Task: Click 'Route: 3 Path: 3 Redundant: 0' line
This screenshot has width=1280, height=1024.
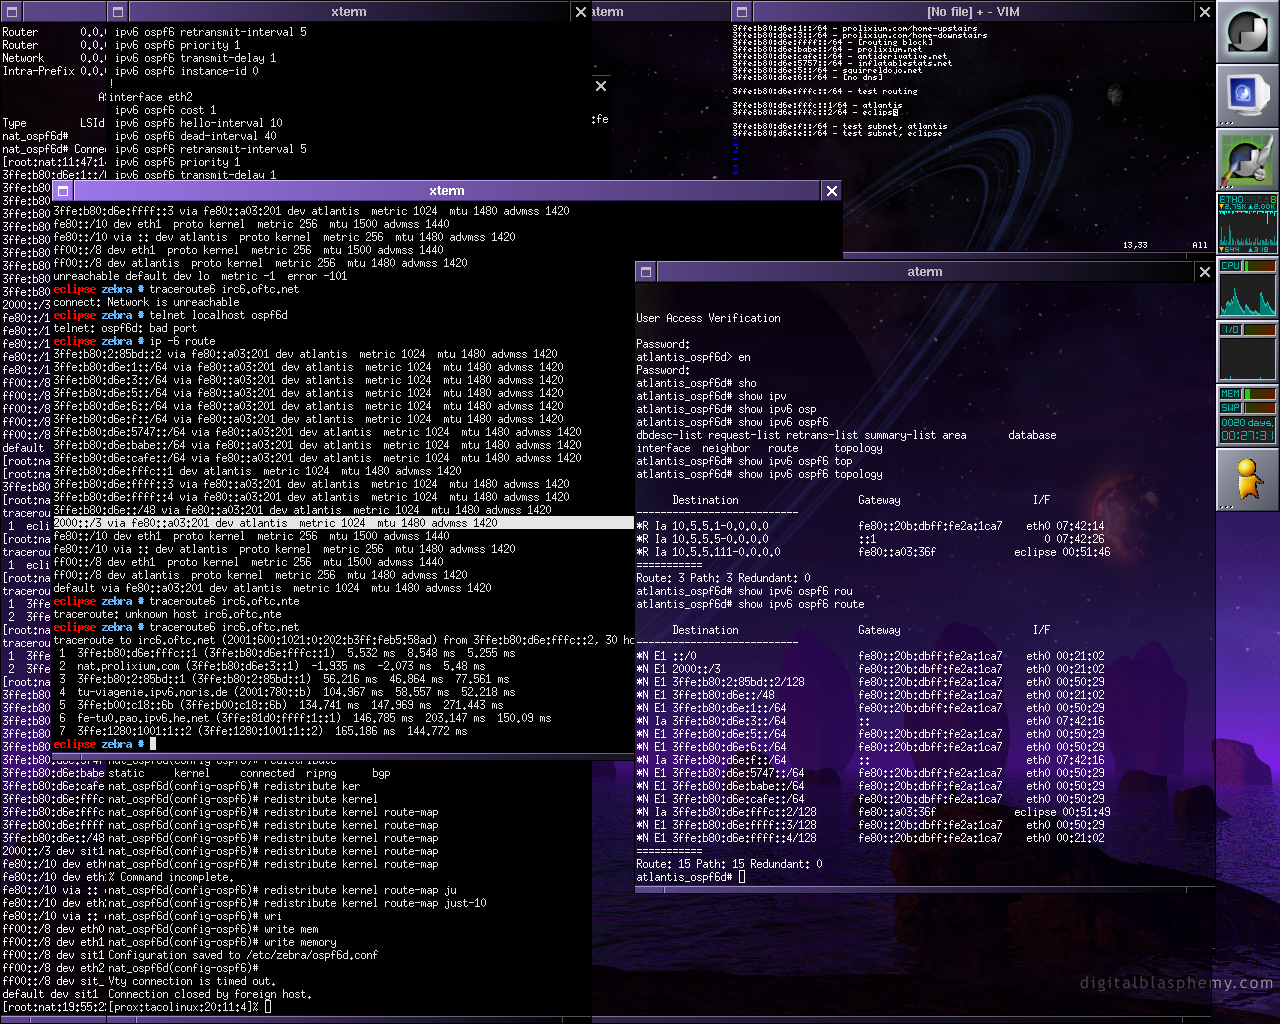Action: coord(723,578)
